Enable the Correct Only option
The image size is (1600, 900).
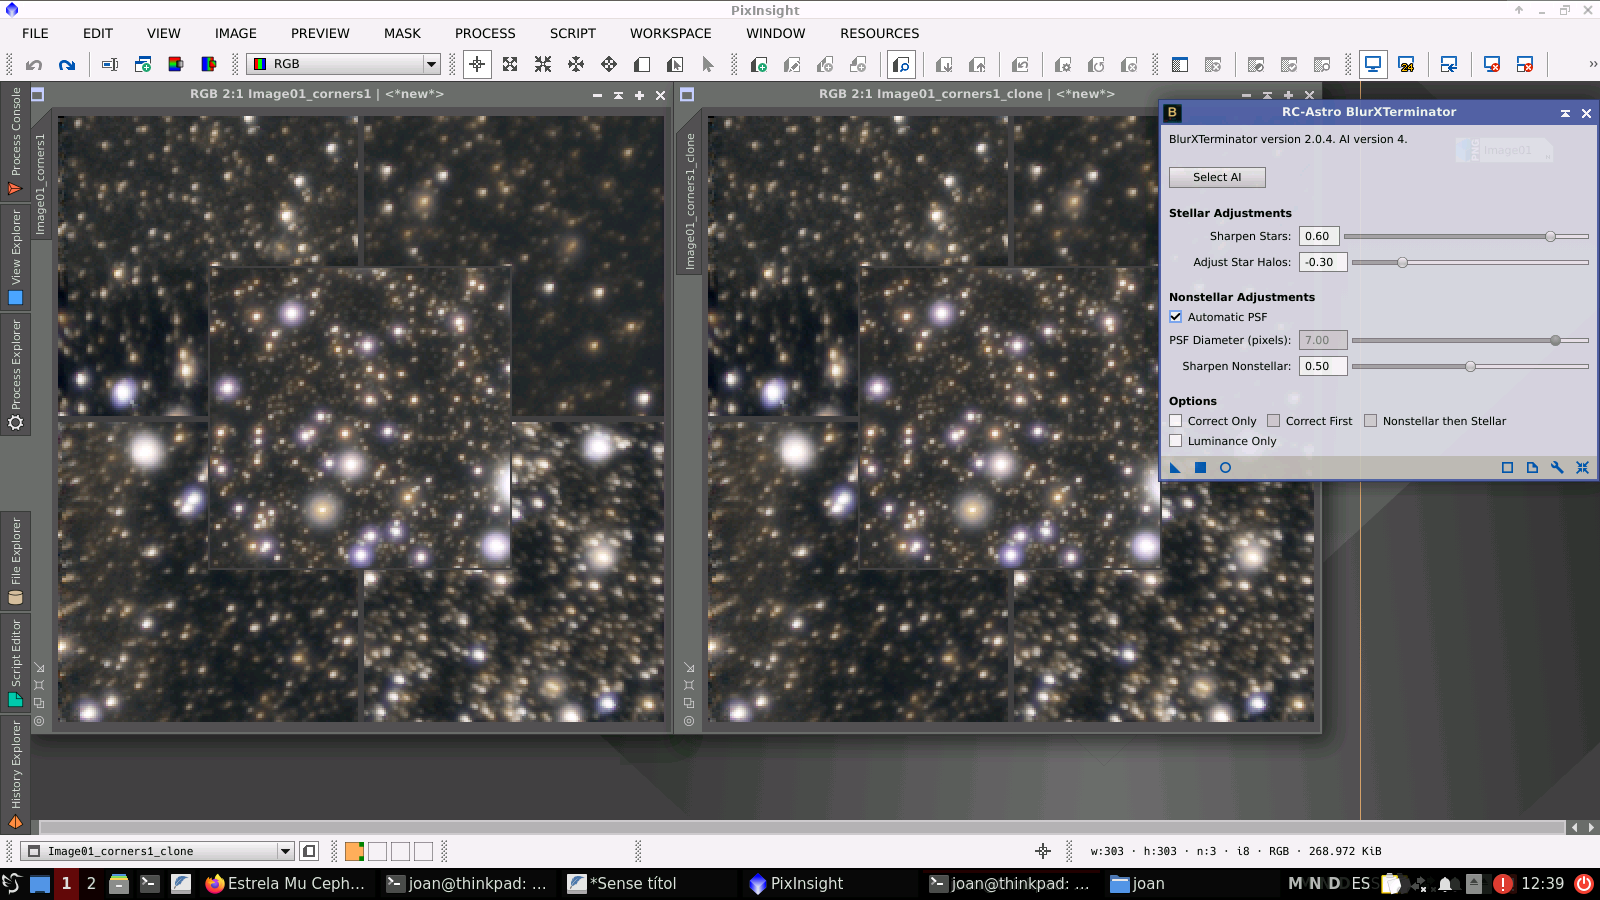1176,421
